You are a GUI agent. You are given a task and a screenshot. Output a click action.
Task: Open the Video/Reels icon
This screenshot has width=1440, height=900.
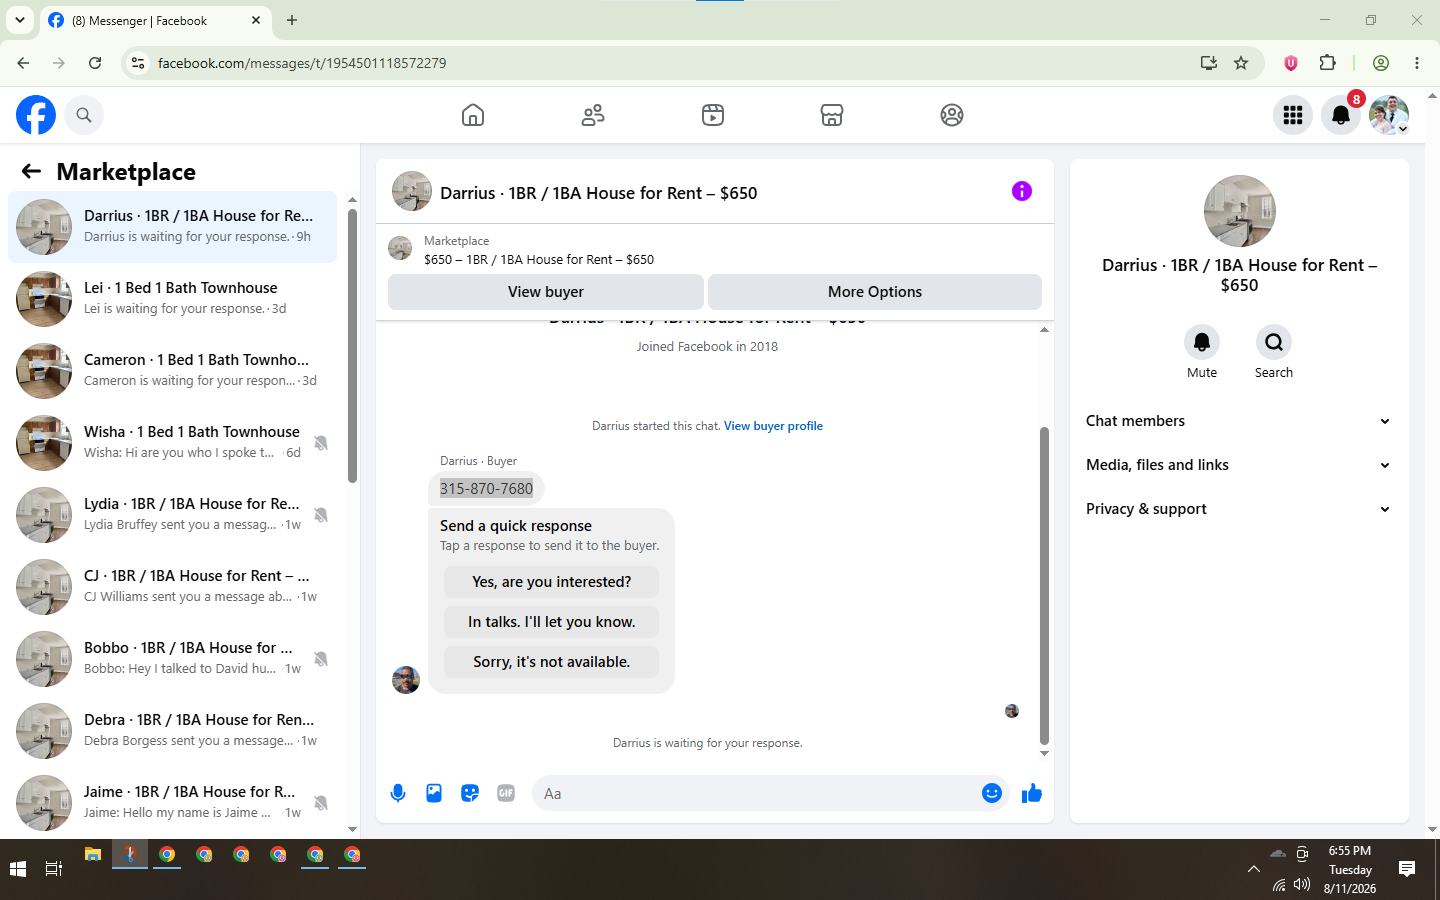click(x=713, y=115)
